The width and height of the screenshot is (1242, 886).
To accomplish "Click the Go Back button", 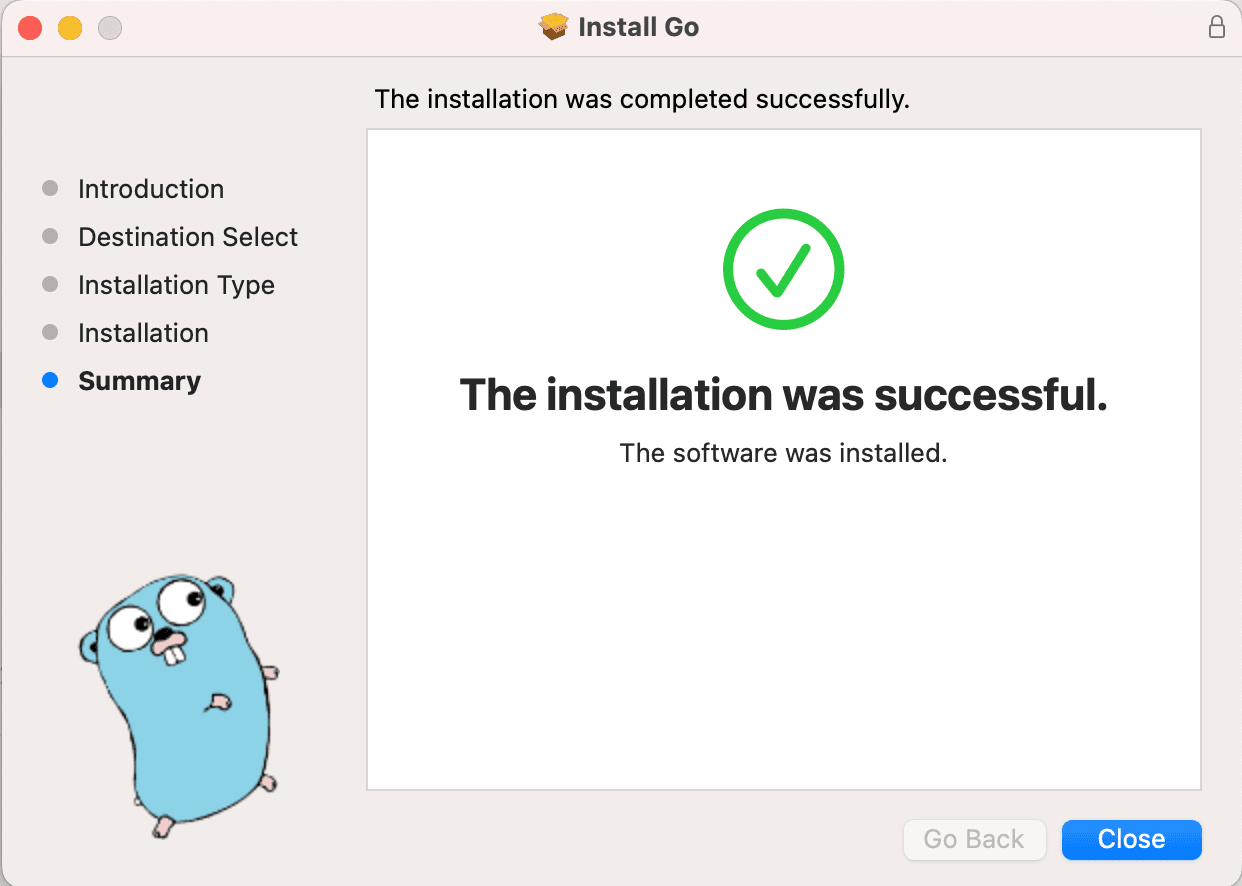I will point(973,839).
